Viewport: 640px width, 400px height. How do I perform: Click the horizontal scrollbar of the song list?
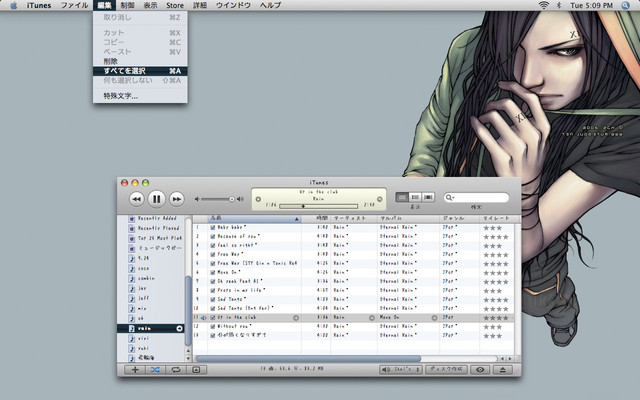309,359
